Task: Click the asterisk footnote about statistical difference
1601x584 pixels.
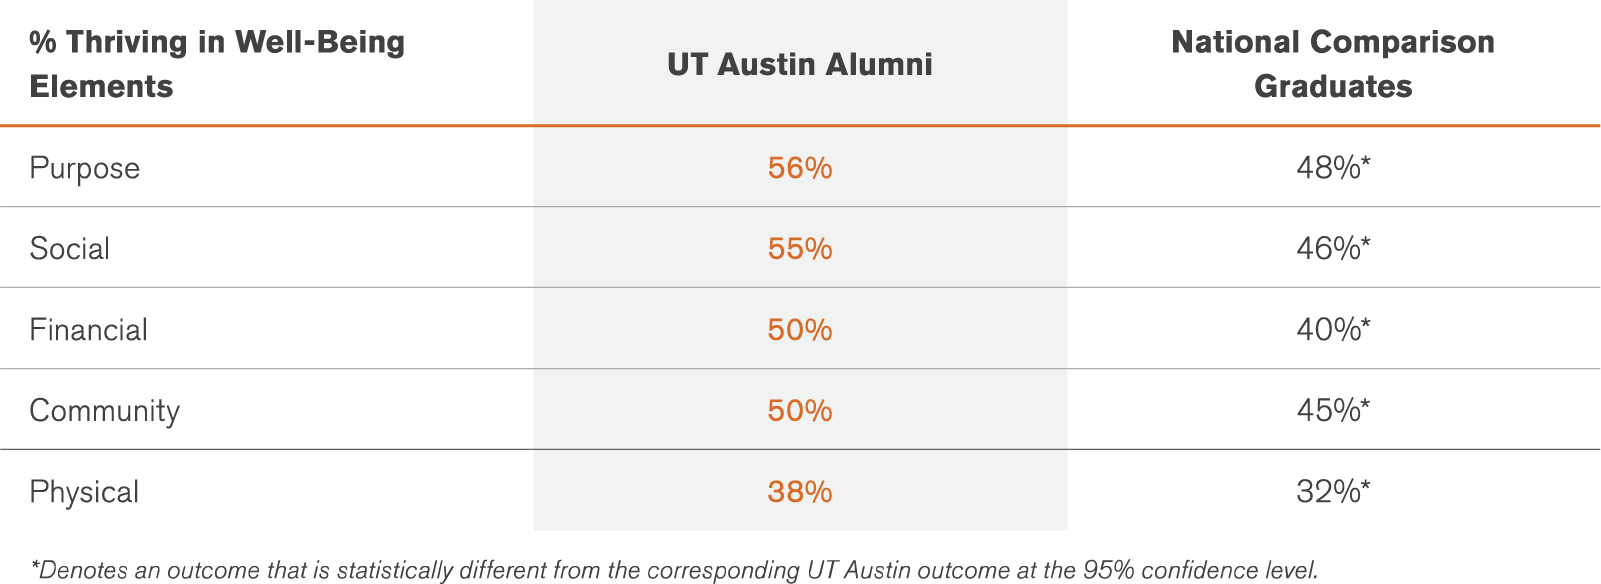Action: tap(675, 571)
